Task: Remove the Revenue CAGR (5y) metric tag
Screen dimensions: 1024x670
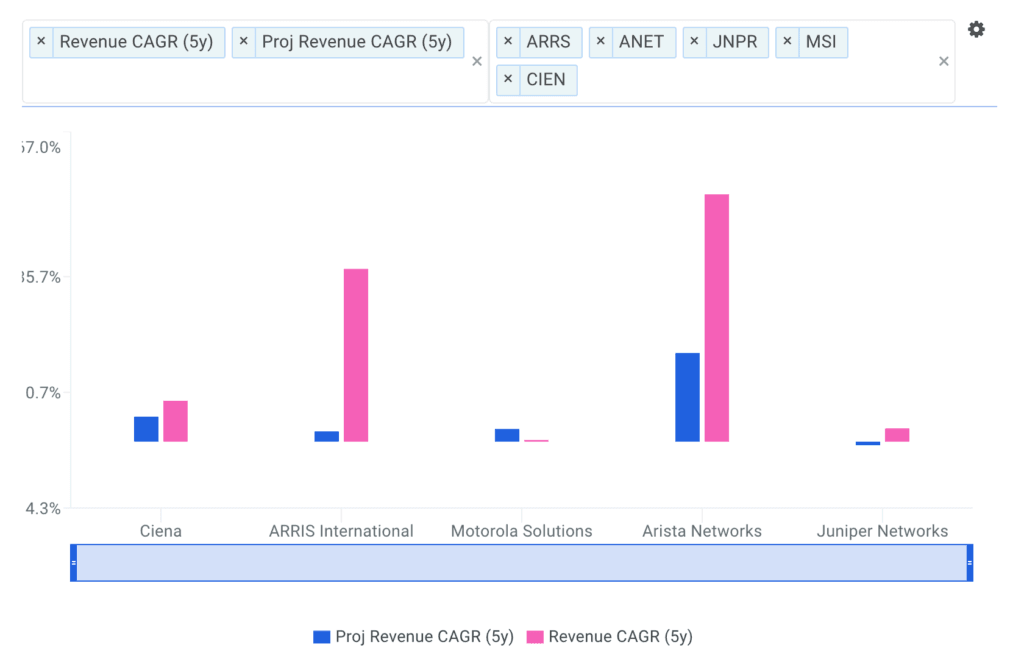Action: (x=41, y=42)
